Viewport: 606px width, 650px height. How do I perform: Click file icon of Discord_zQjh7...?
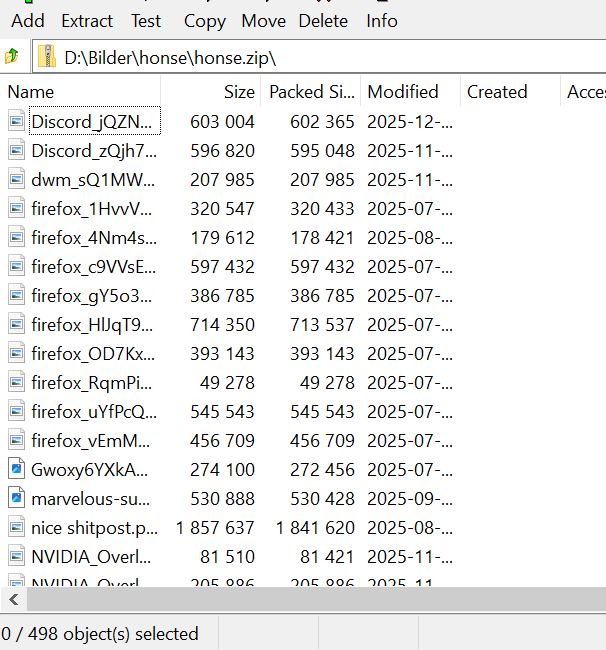pyautogui.click(x=17, y=150)
